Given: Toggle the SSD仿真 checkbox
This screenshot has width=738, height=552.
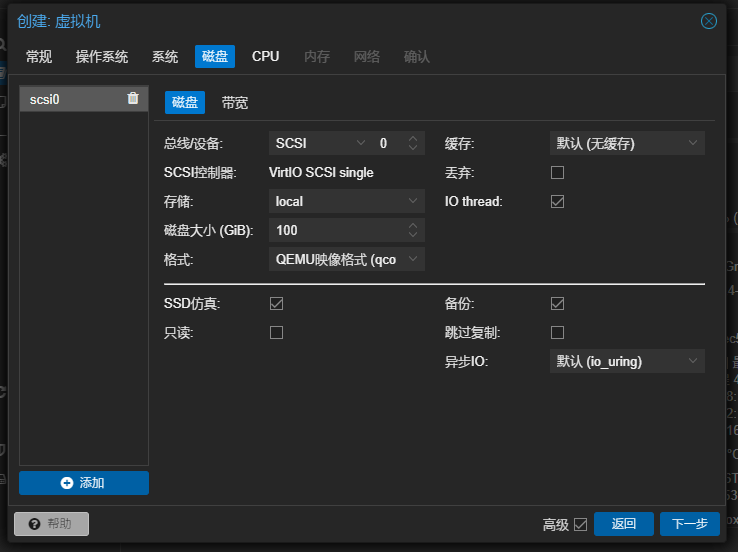Looking at the screenshot, I should 276,304.
